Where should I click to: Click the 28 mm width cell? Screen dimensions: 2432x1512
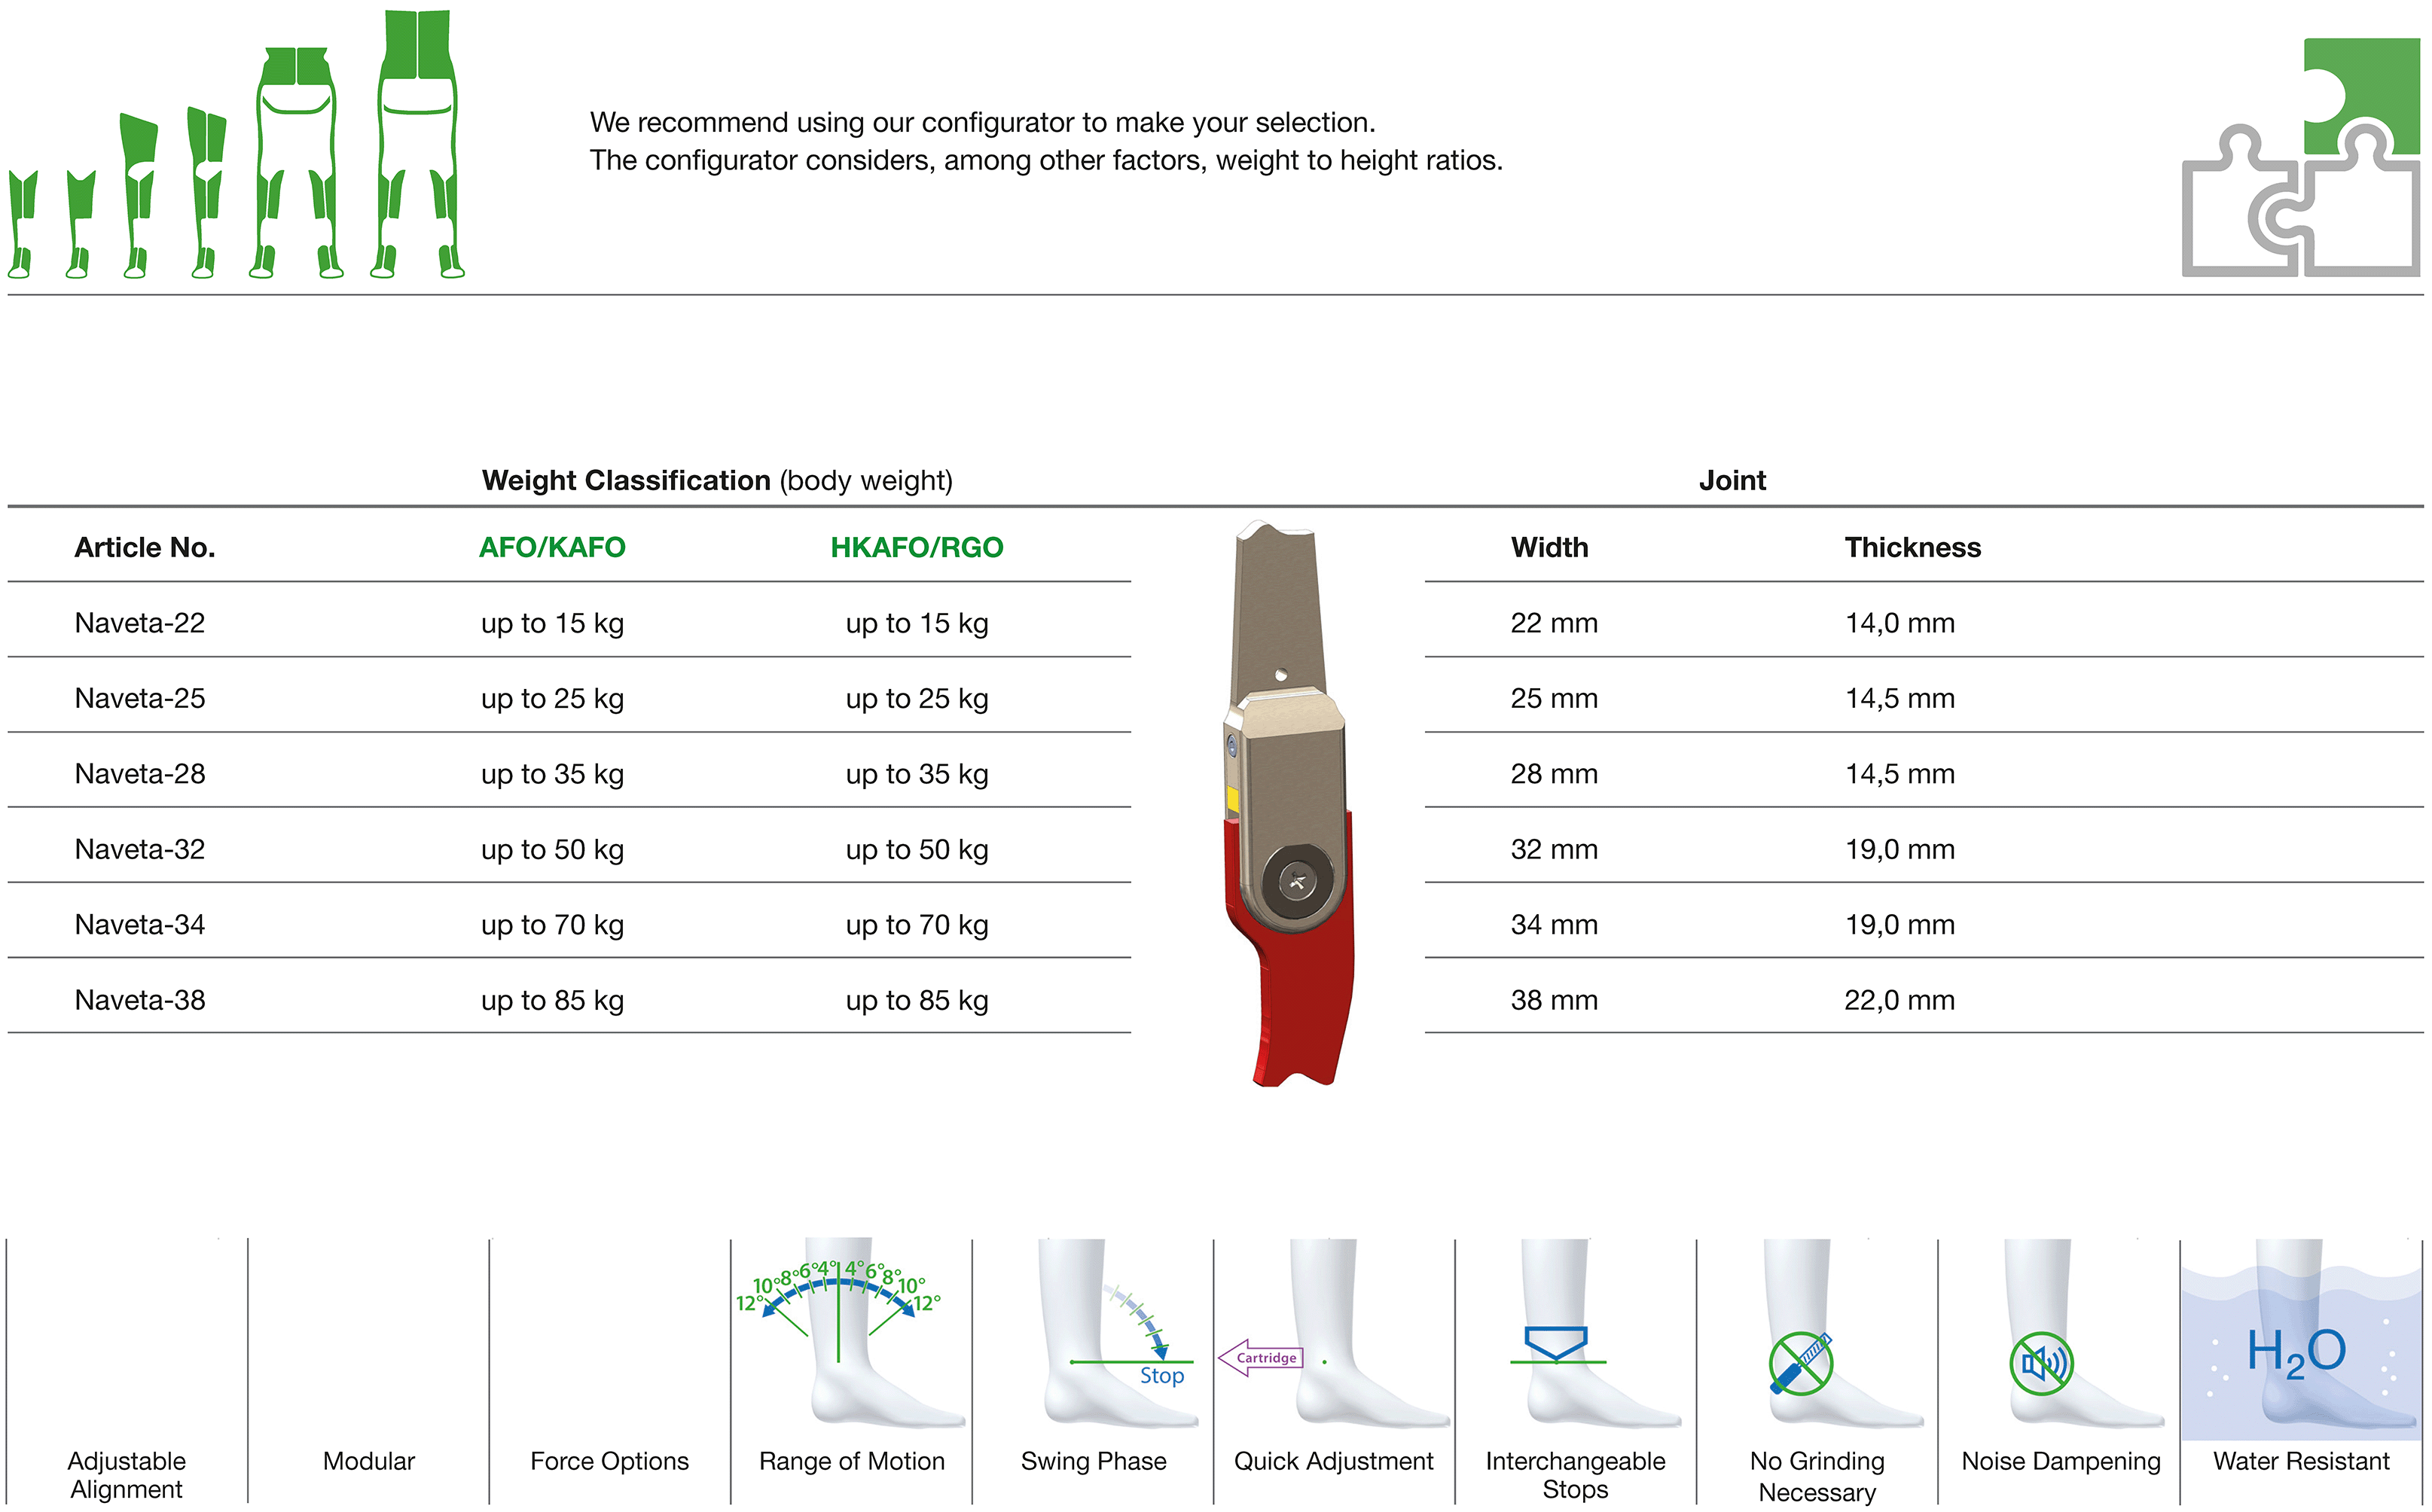click(x=1554, y=773)
